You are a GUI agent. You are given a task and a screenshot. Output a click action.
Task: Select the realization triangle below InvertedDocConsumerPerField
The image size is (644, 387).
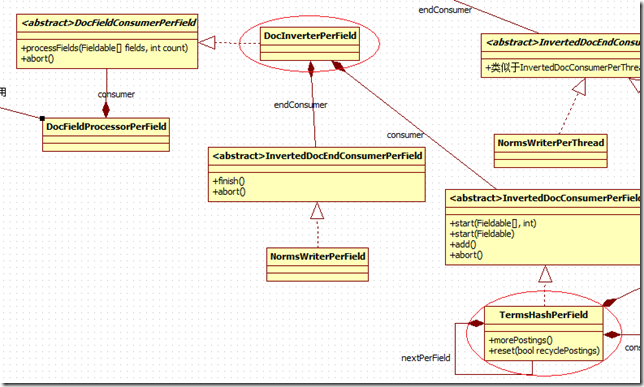(545, 274)
